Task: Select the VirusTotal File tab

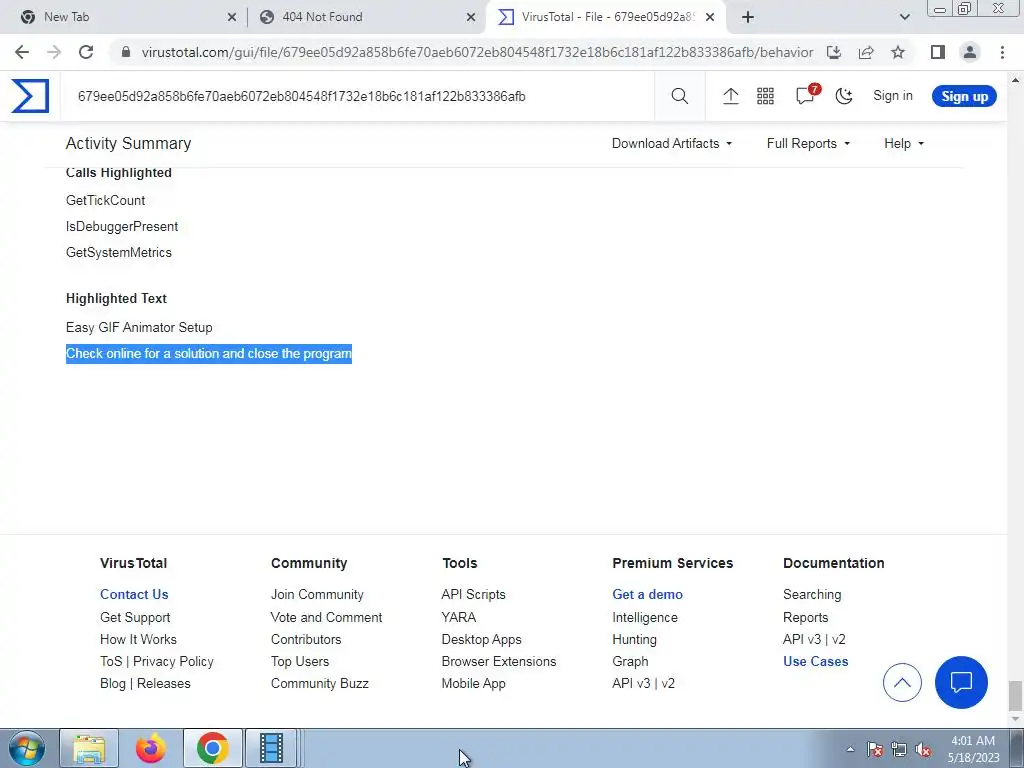Action: 607,17
